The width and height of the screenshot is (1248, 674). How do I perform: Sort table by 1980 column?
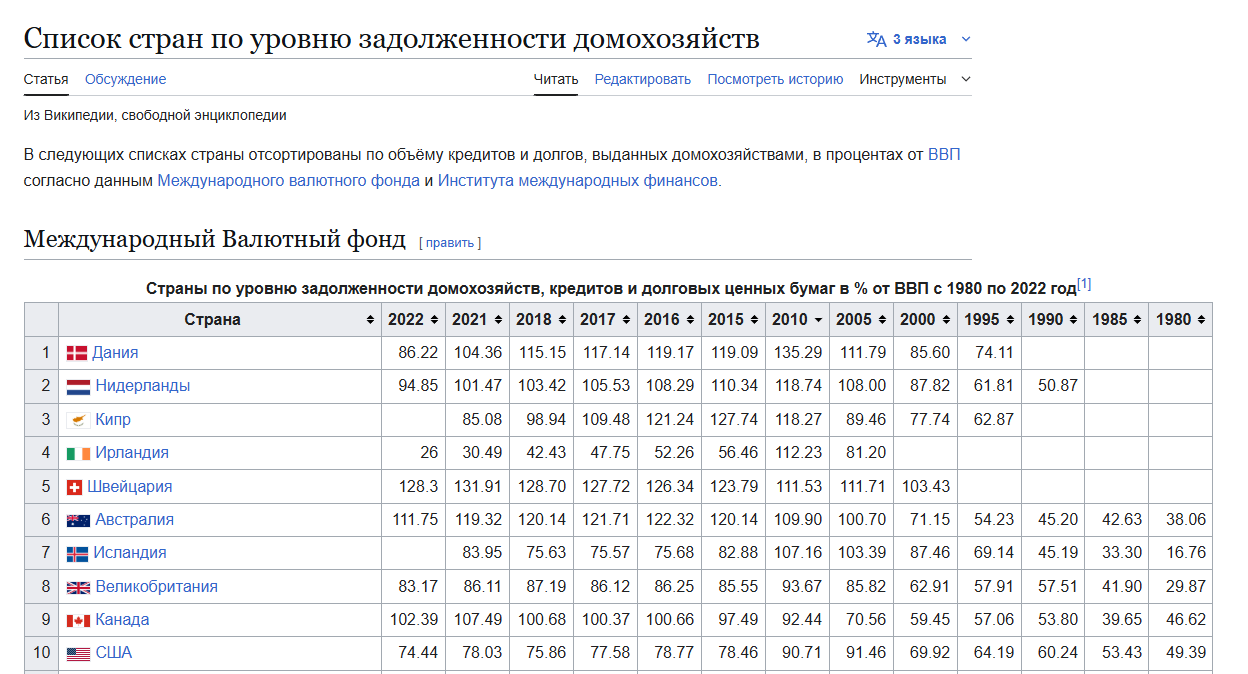[x=1181, y=320]
